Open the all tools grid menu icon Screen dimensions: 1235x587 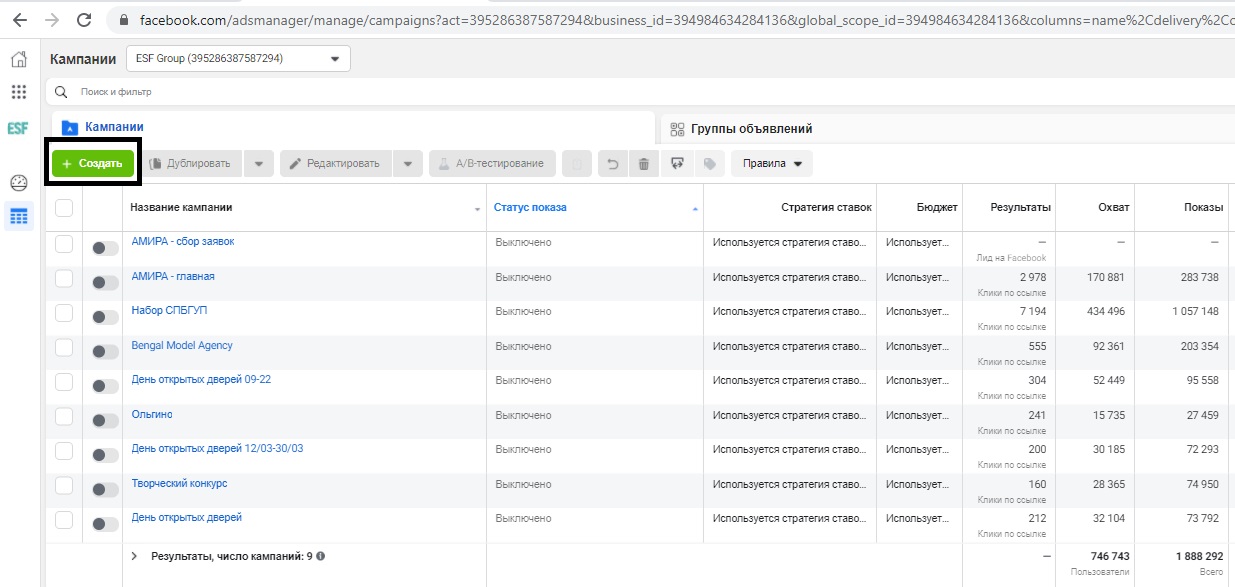18,92
